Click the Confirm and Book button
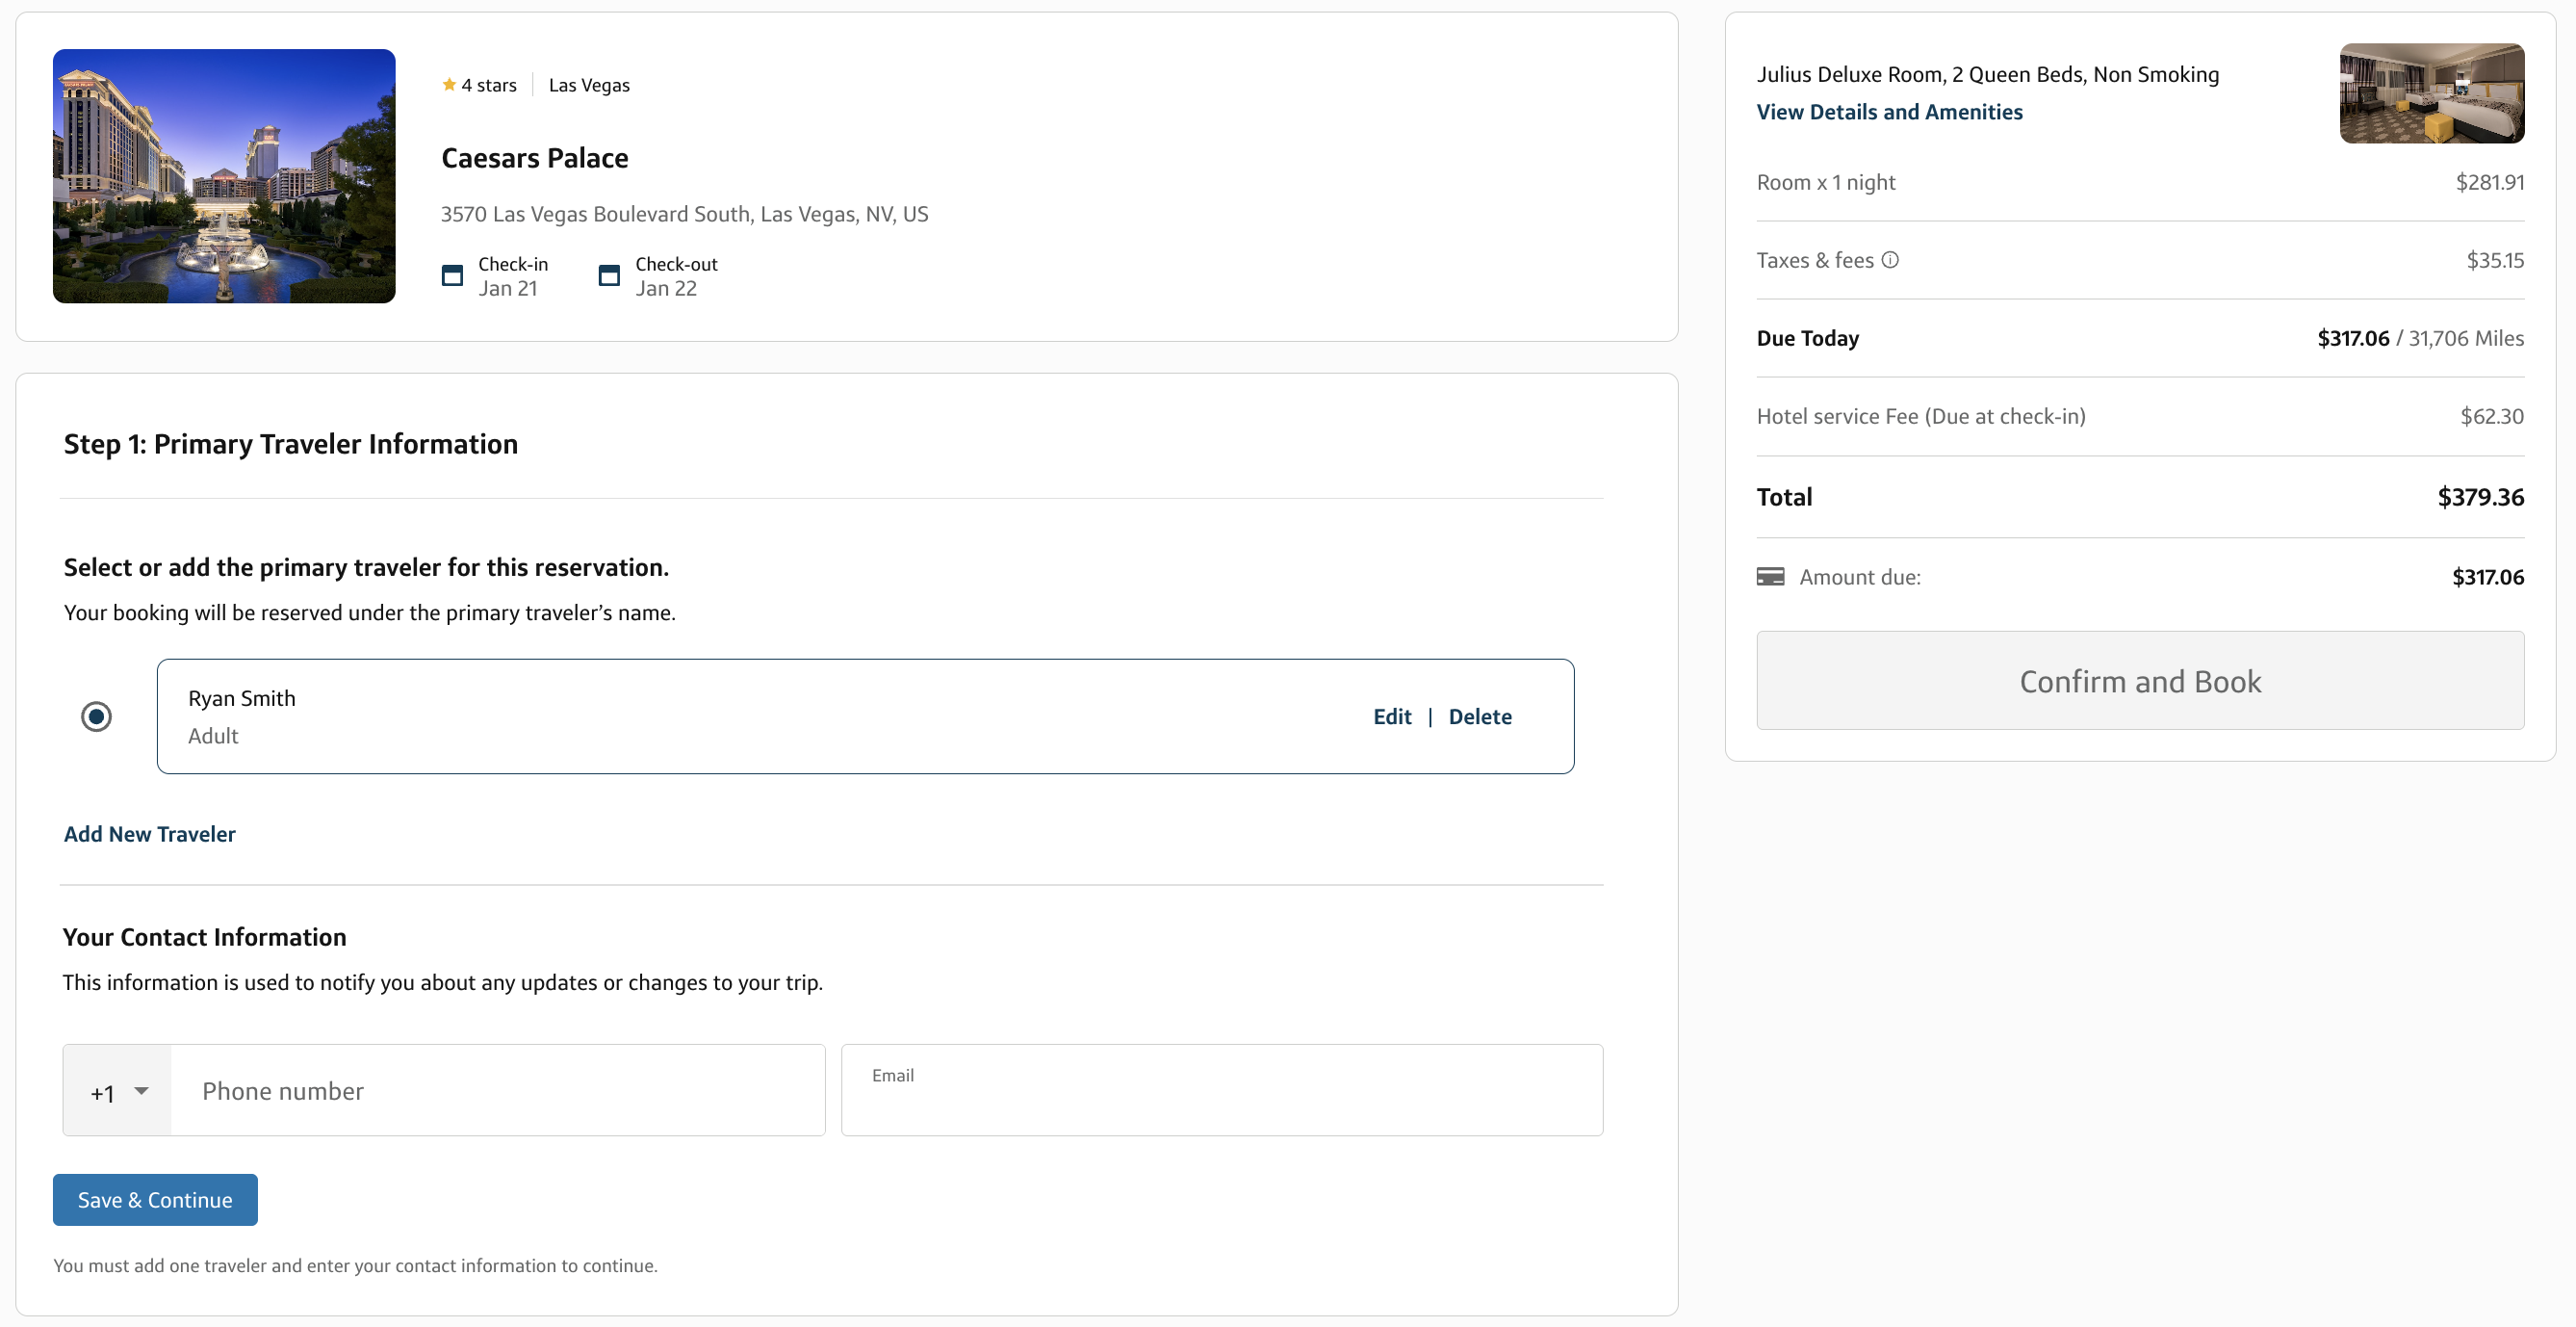This screenshot has height=1327, width=2576. [2140, 681]
